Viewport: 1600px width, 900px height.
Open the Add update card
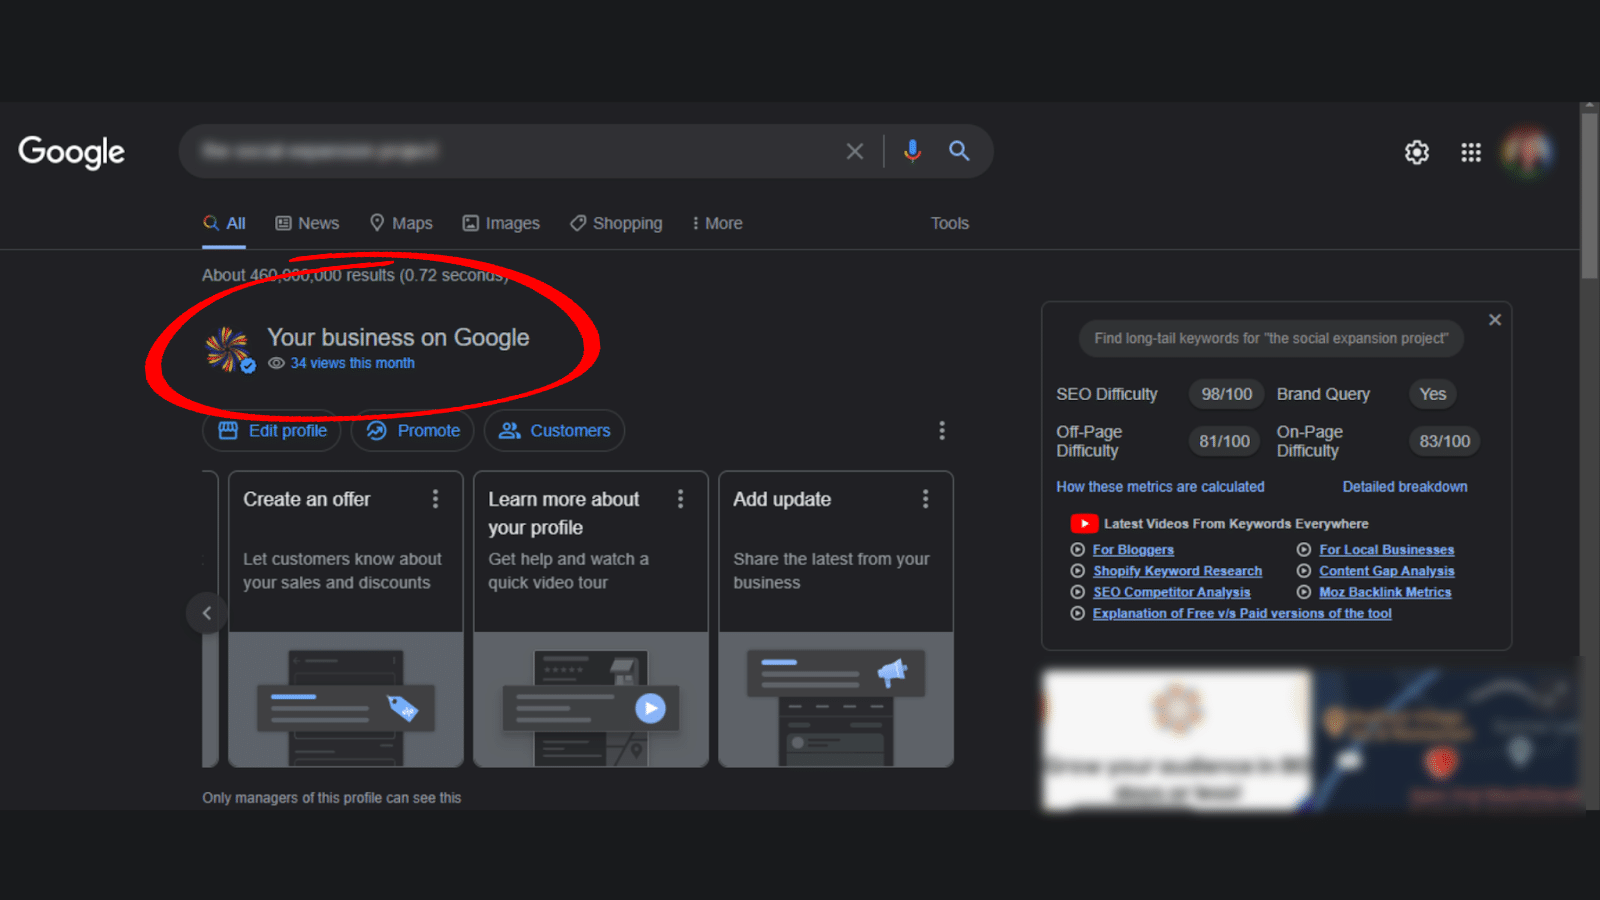836,619
